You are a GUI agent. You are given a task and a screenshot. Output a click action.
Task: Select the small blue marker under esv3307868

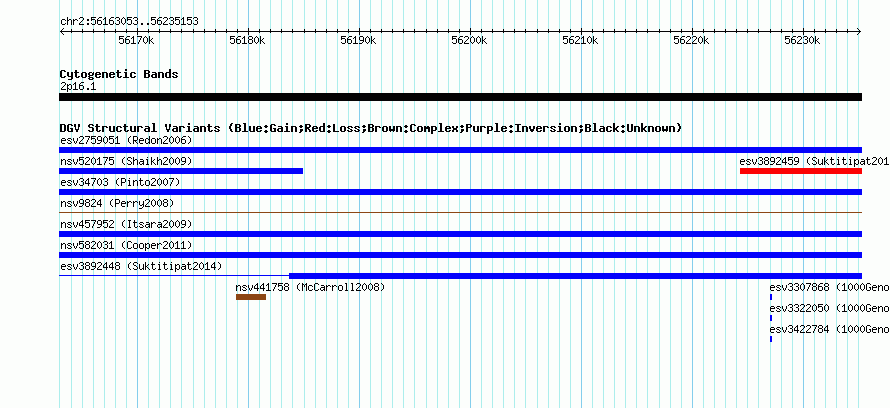771,297
